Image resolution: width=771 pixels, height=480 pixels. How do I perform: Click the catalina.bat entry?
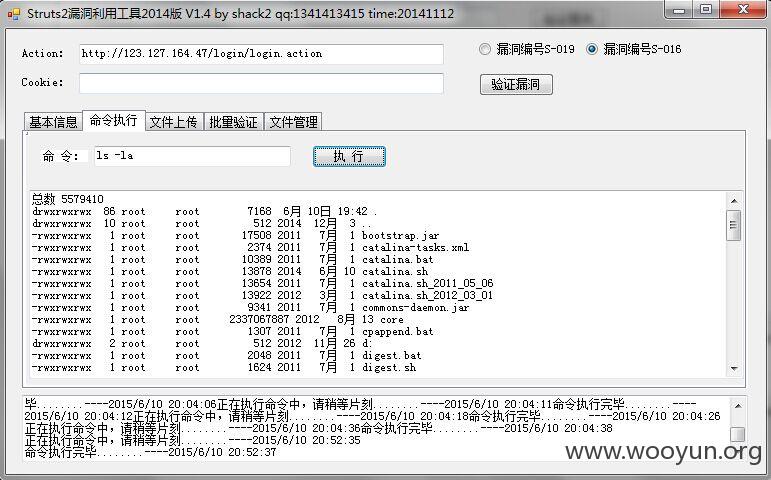pyautogui.click(x=397, y=260)
